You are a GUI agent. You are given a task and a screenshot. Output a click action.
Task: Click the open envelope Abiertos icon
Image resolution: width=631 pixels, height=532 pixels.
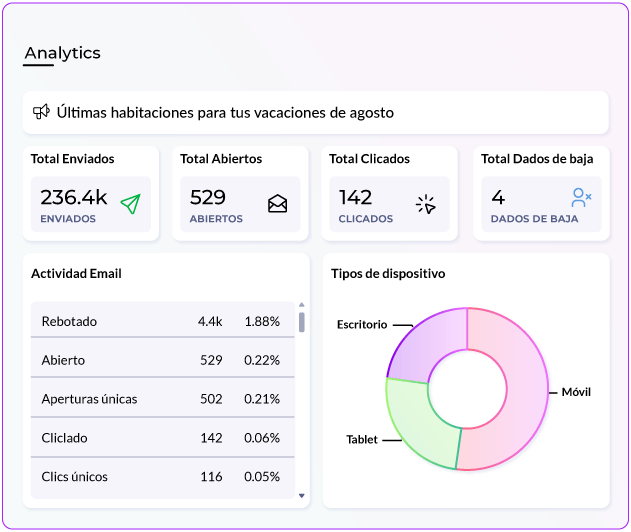tap(277, 204)
